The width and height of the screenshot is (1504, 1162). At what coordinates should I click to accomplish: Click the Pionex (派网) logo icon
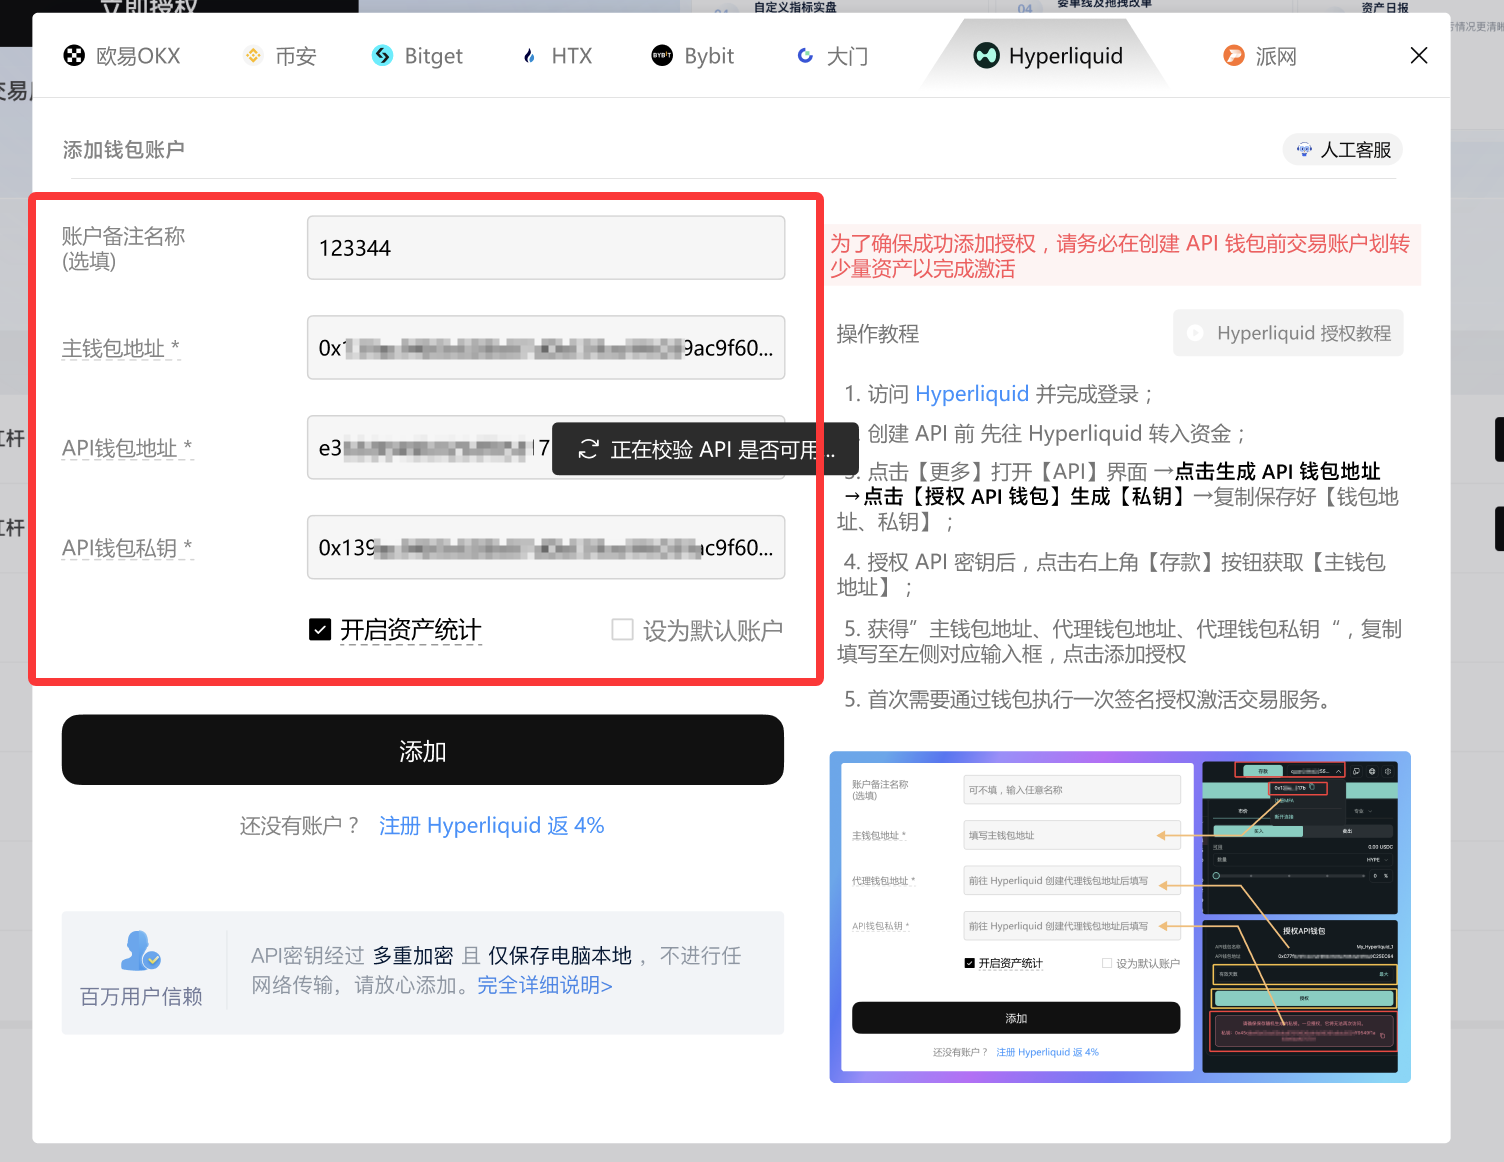(x=1234, y=56)
